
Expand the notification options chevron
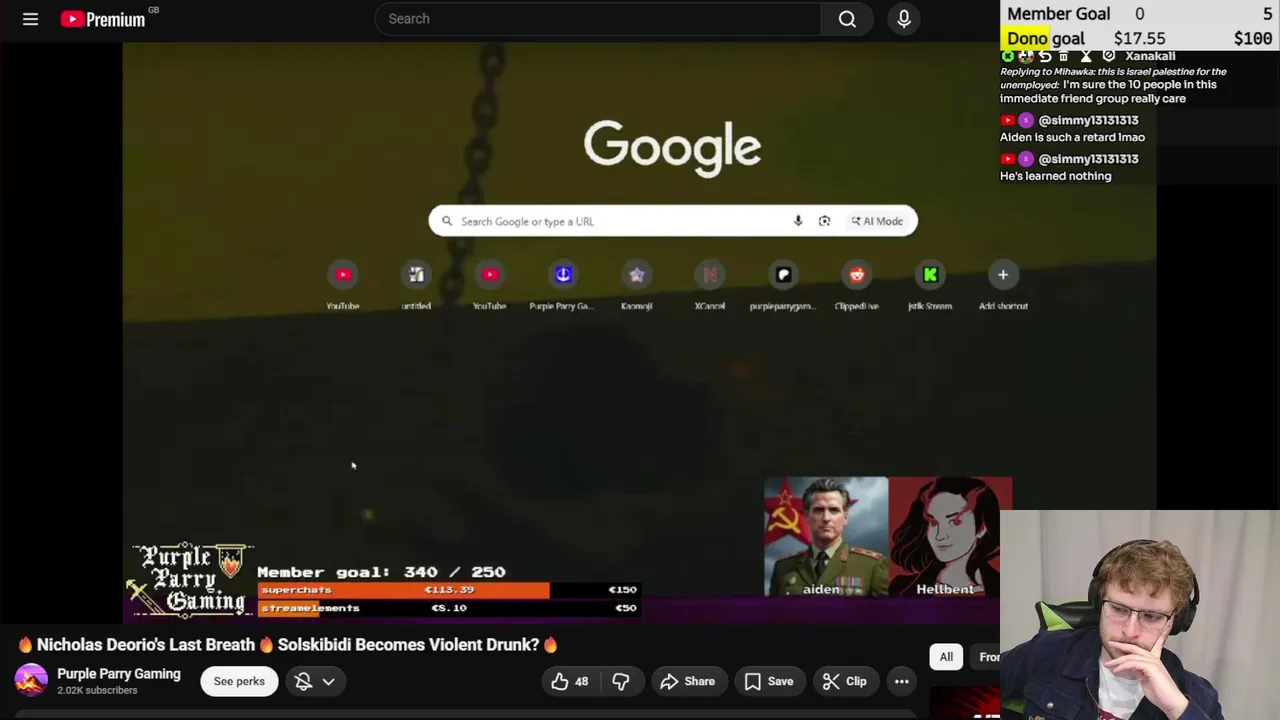pos(328,681)
